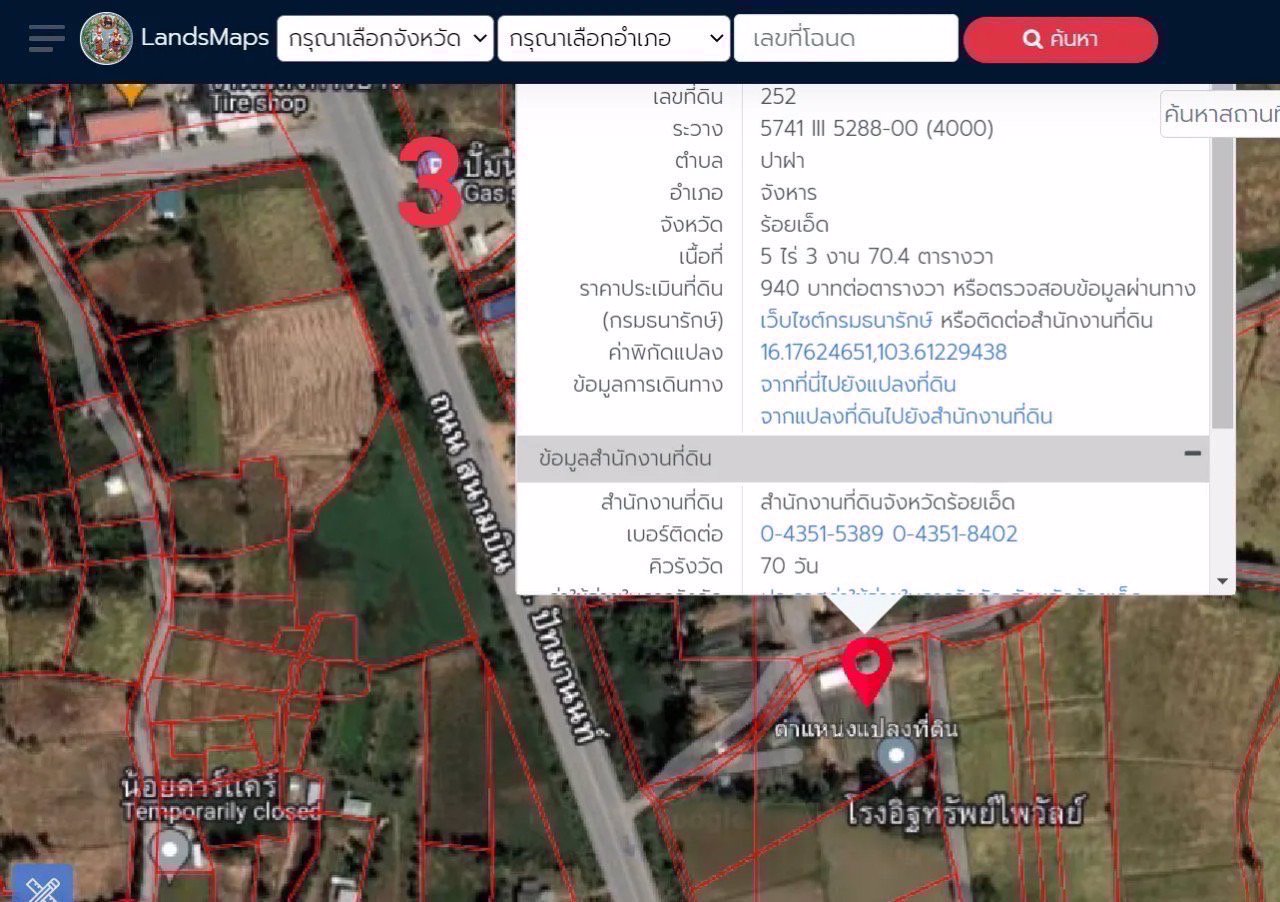Select the blue measuring tool icon
This screenshot has height=902, width=1280.
coord(42,885)
